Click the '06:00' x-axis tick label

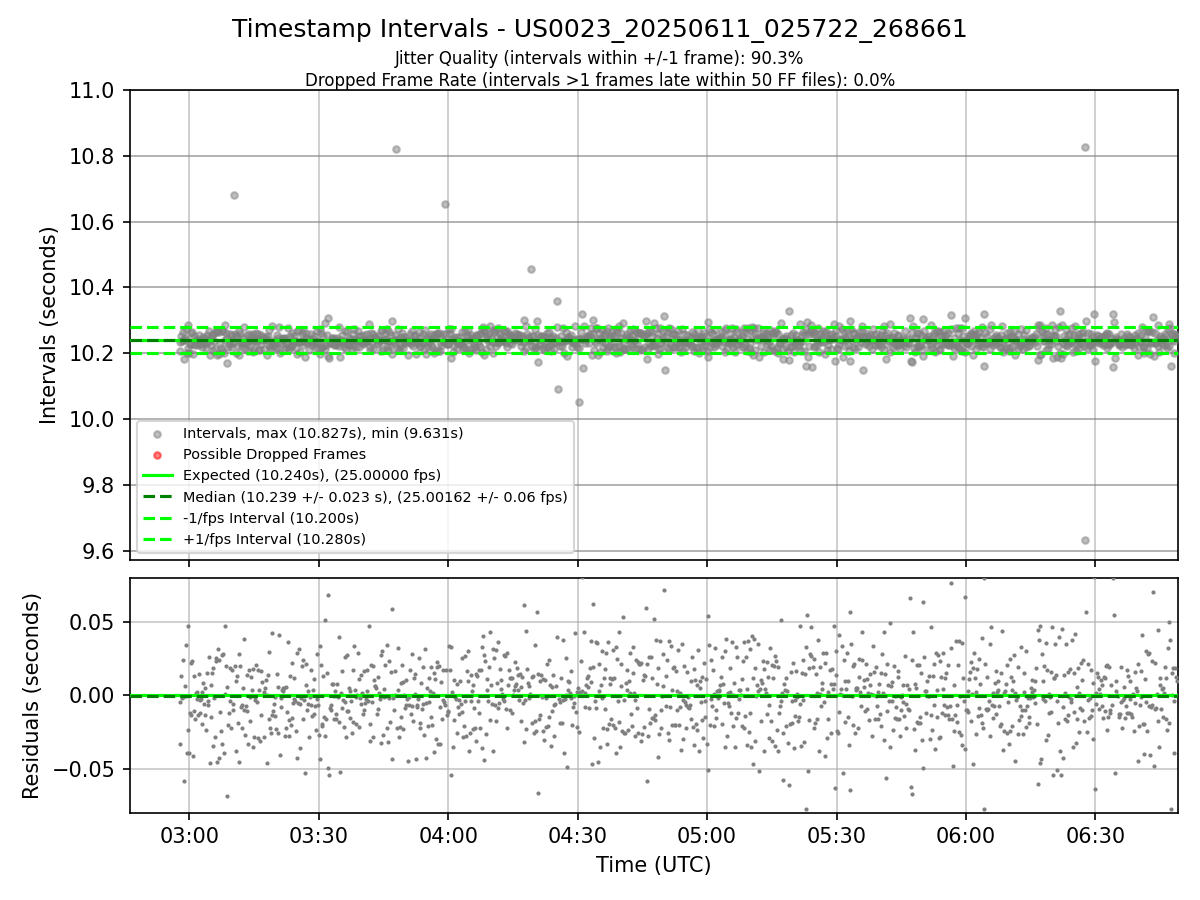click(966, 835)
